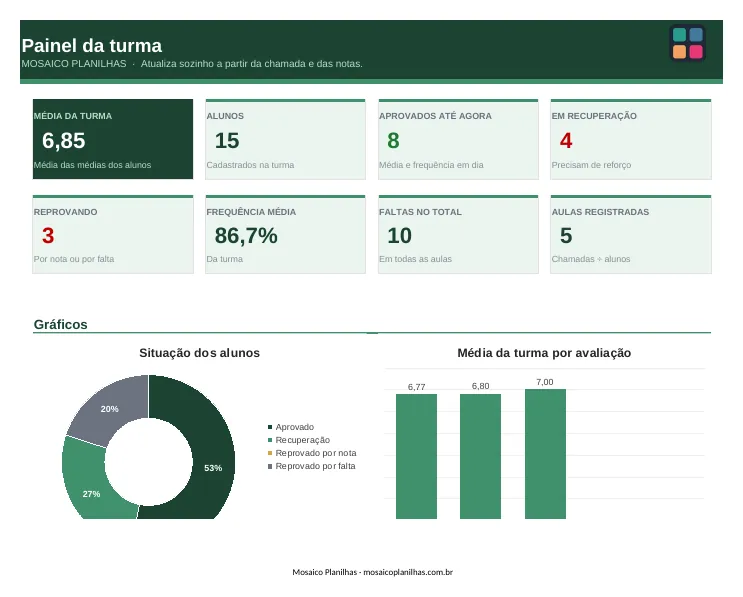Click the 'Reprovado por nota' legend label
The width and height of the screenshot is (743, 597).
click(316, 453)
